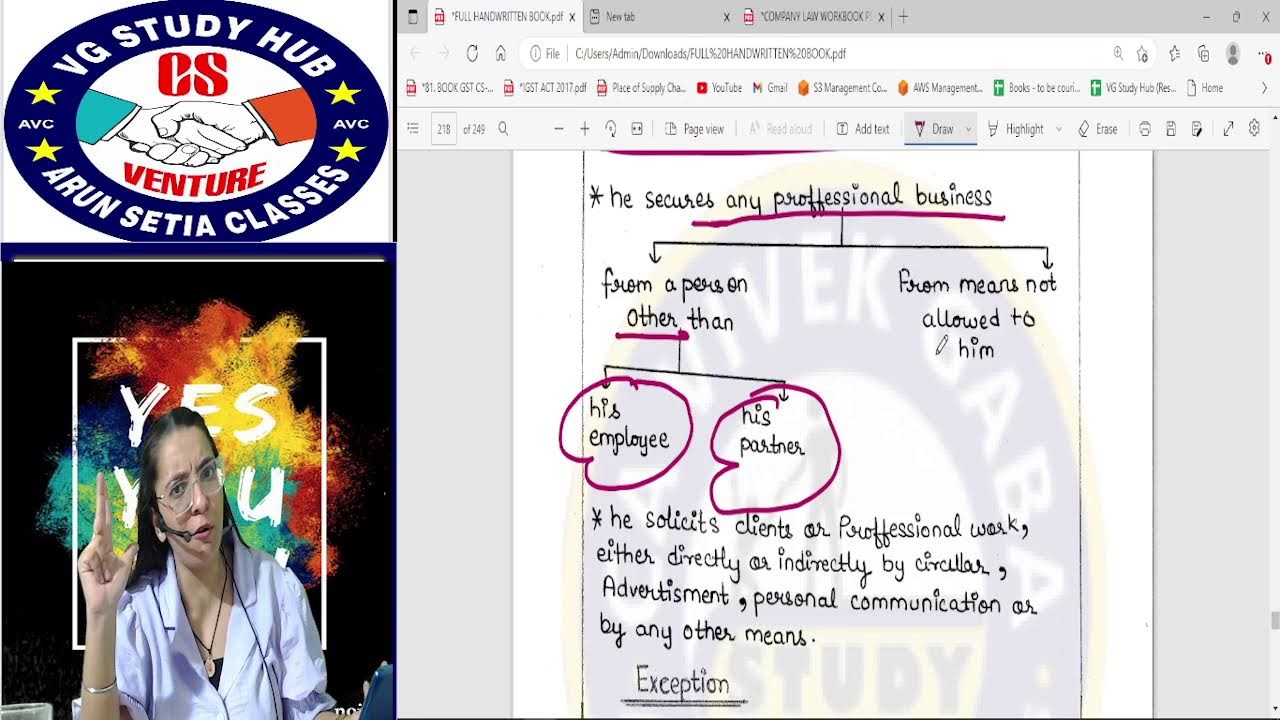Open the IGST ACT 2017.pdf bookmark
The image size is (1280, 720).
coord(545,88)
